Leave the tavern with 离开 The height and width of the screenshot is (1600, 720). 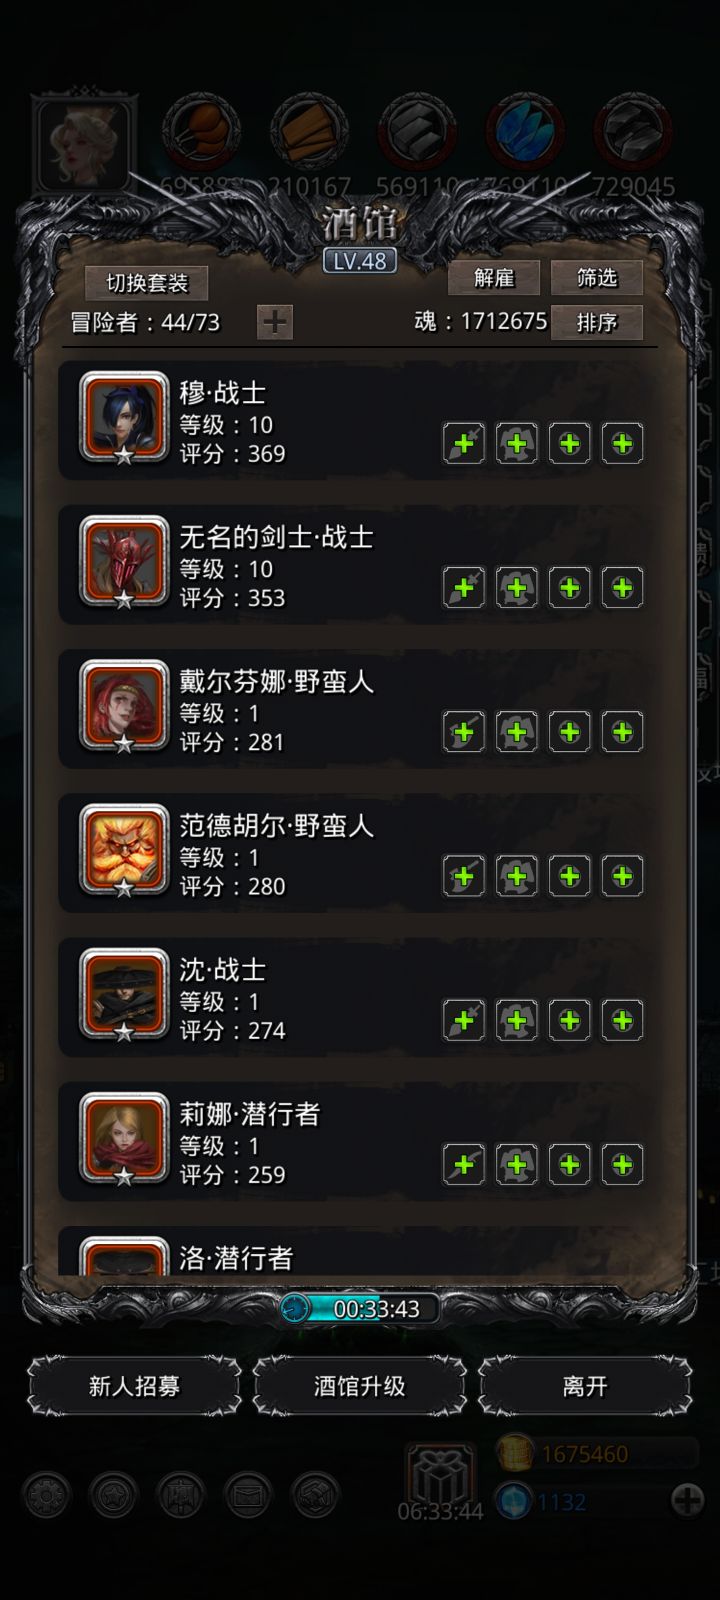pyautogui.click(x=585, y=1386)
